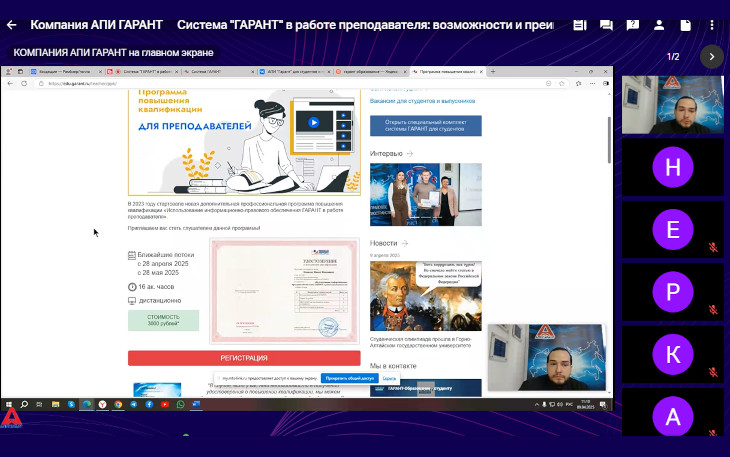
Task: Click the СТОИМОСТЬ 3000 рублей green box
Action: (163, 320)
